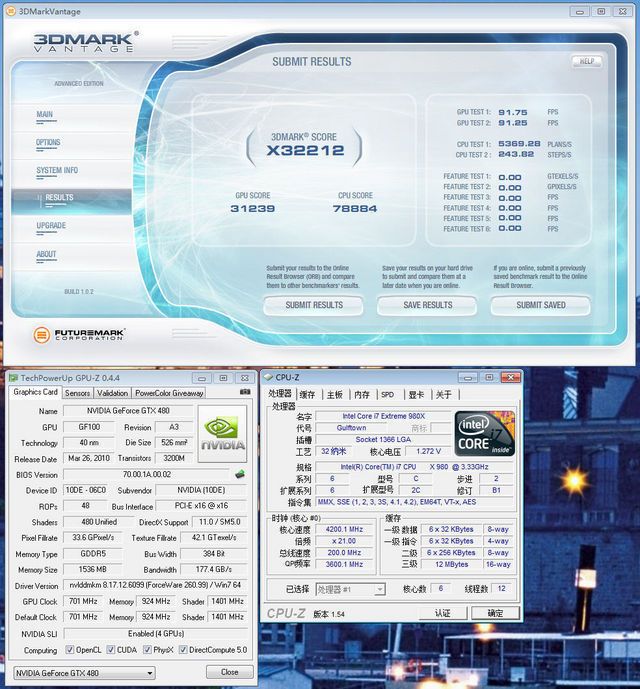
Task: Select the SPD tab in CPU-Z
Action: [388, 395]
